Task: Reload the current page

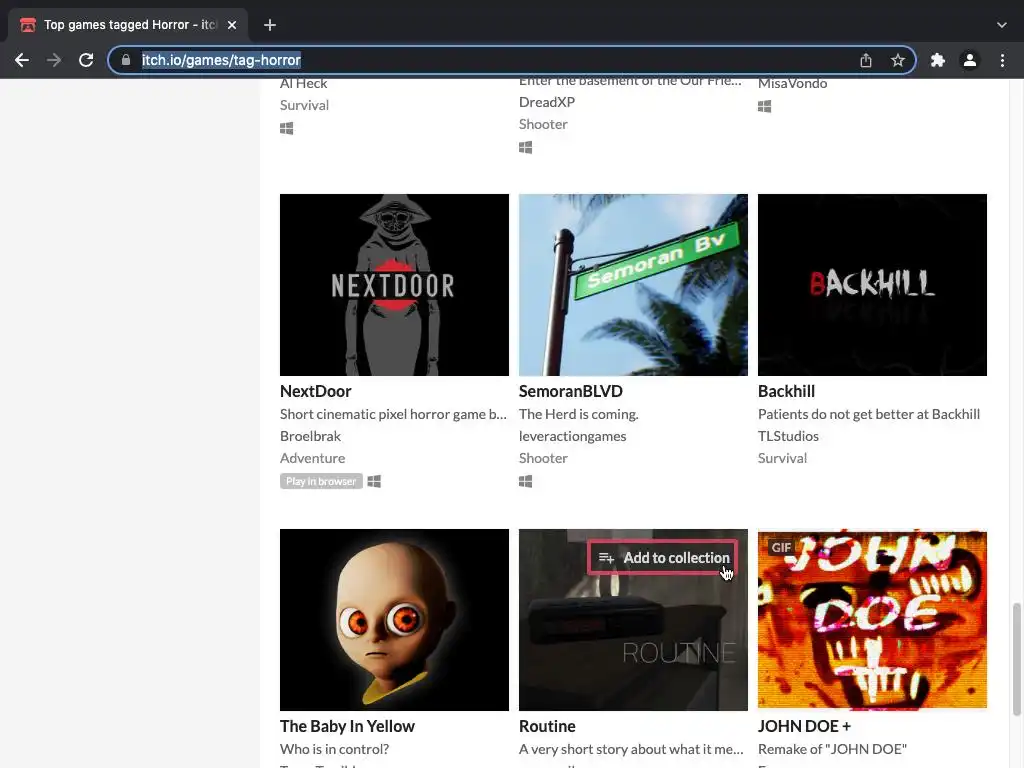Action: [x=86, y=60]
